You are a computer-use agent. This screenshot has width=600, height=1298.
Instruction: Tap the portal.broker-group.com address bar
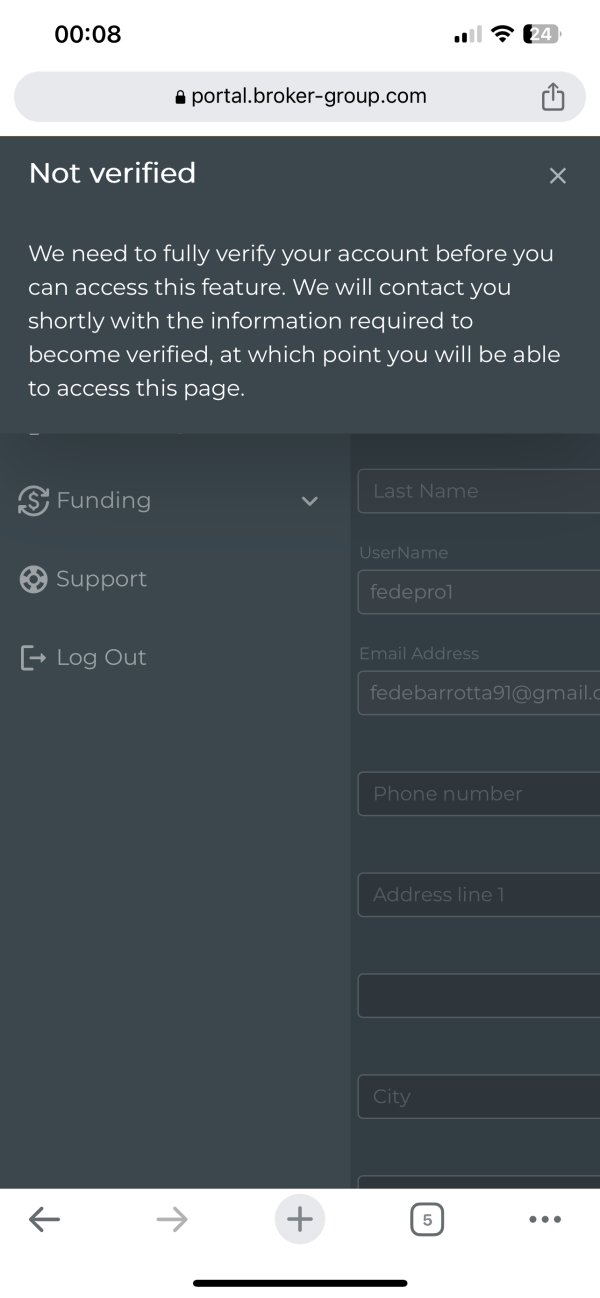(x=300, y=97)
